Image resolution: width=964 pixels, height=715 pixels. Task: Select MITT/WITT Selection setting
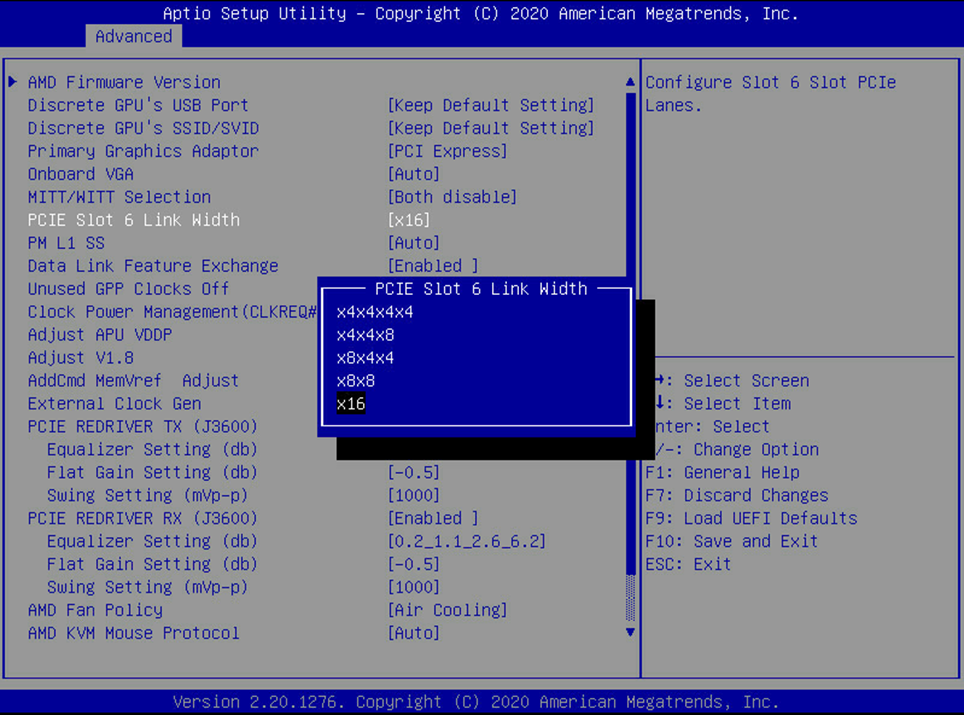pos(119,197)
